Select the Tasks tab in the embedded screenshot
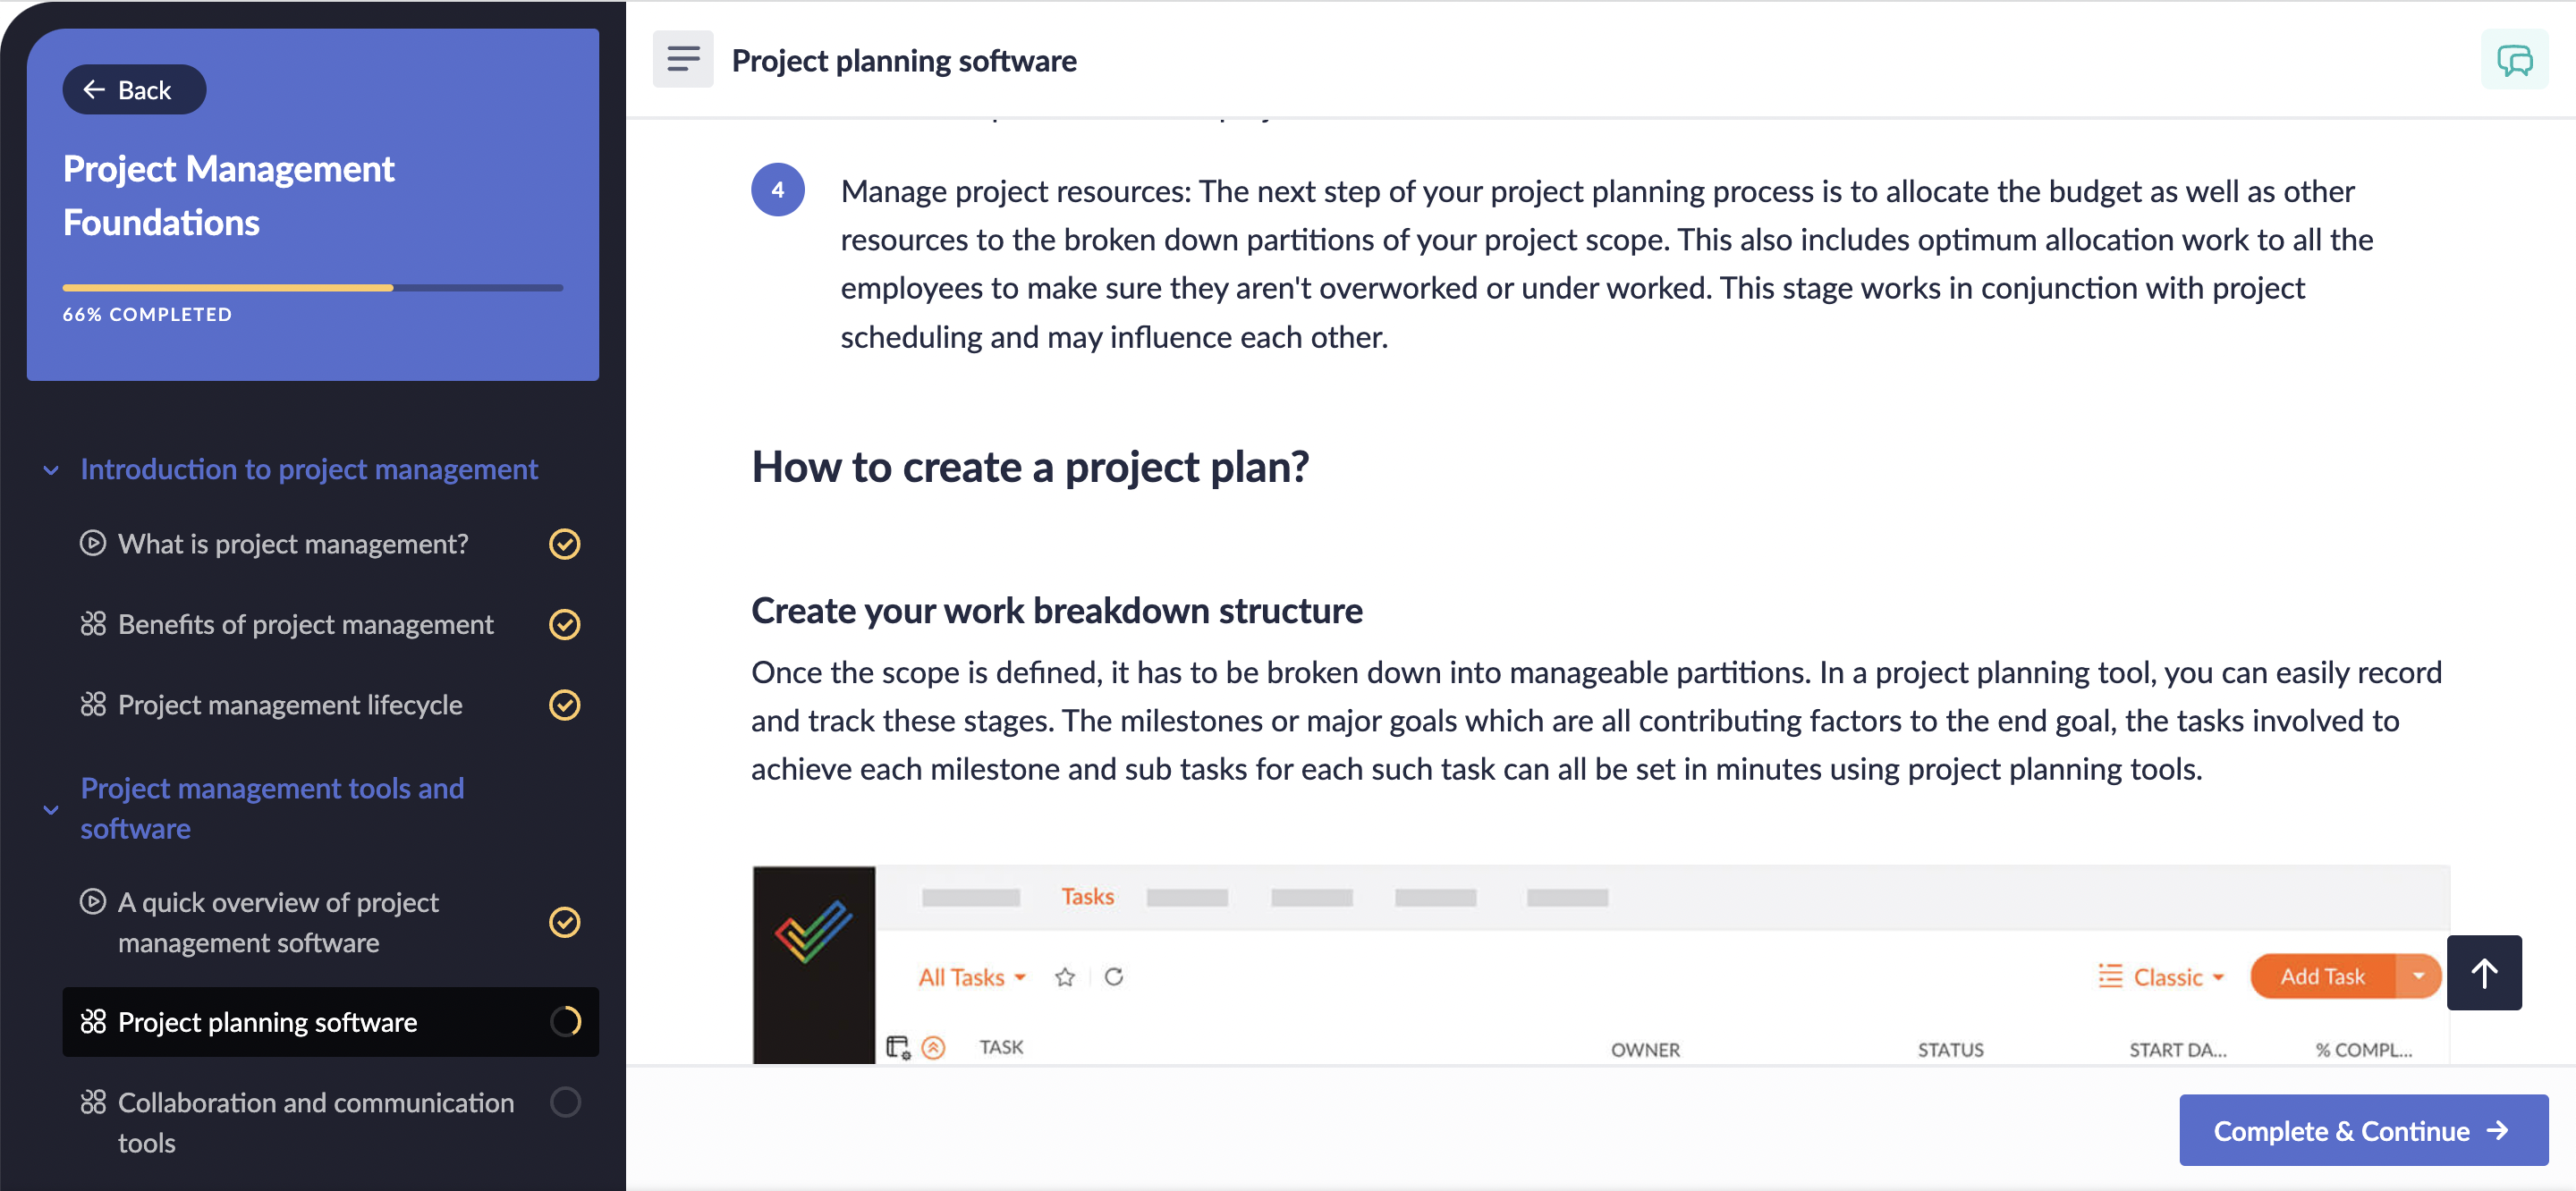 pyautogui.click(x=1087, y=897)
